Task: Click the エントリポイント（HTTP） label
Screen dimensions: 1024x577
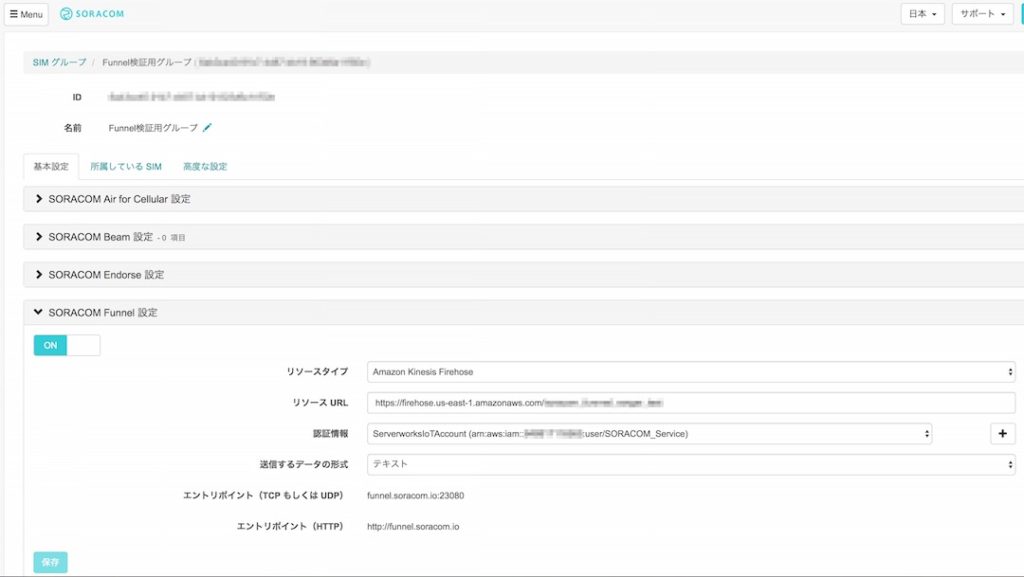Action: pyautogui.click(x=289, y=526)
